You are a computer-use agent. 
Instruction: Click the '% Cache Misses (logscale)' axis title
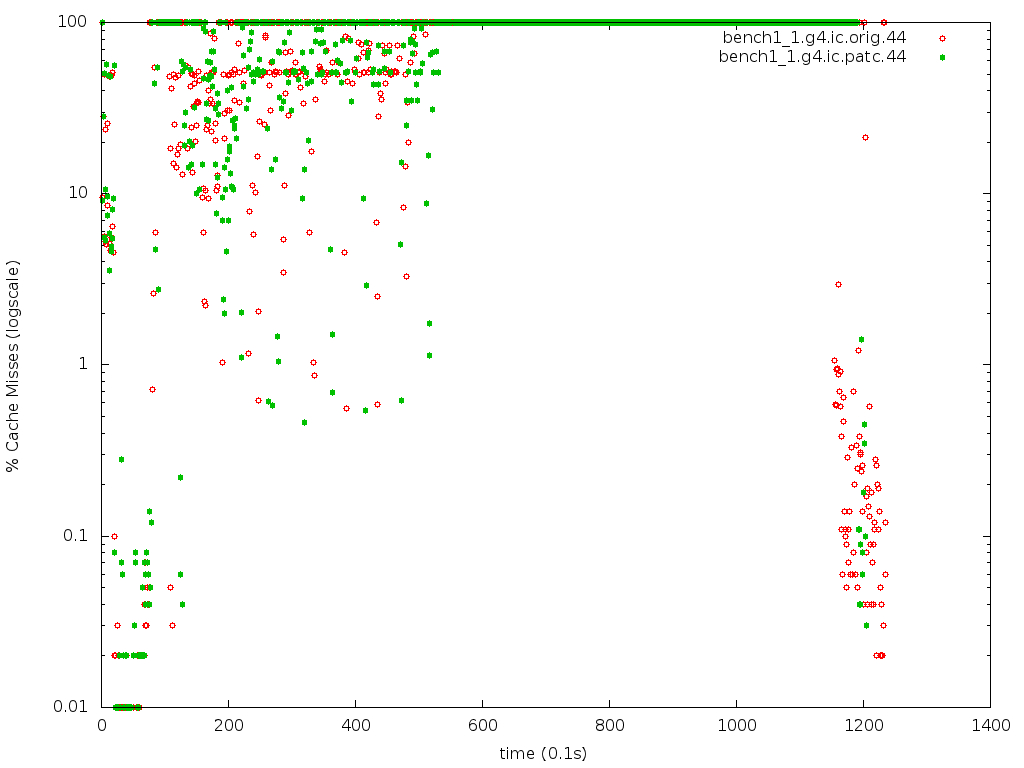pyautogui.click(x=13, y=366)
